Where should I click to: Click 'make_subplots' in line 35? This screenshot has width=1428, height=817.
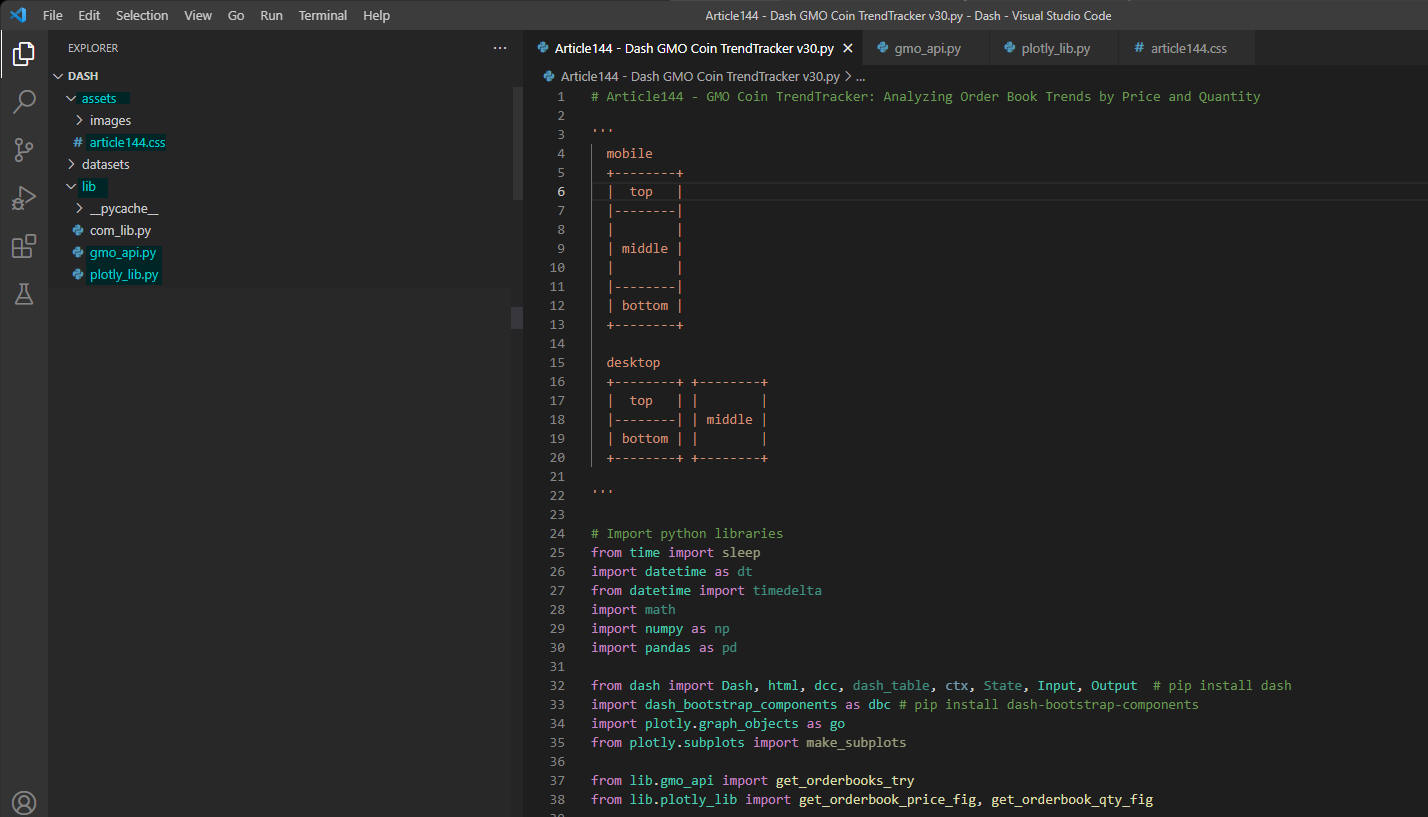coord(856,742)
